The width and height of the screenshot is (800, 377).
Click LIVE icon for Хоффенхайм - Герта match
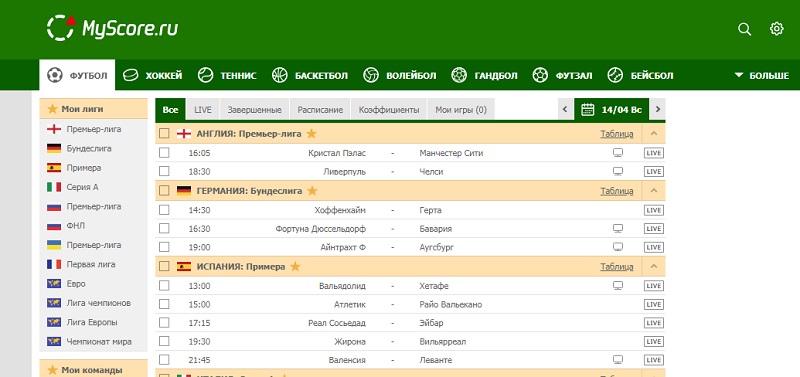point(654,210)
